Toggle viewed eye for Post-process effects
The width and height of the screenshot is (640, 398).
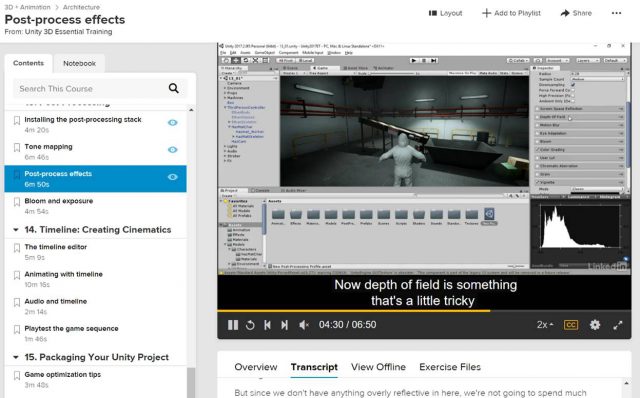[x=173, y=177]
